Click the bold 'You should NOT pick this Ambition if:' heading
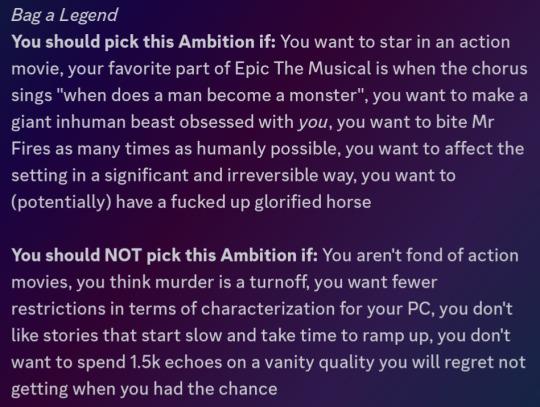Screen dimensions: 540x407 point(165,255)
